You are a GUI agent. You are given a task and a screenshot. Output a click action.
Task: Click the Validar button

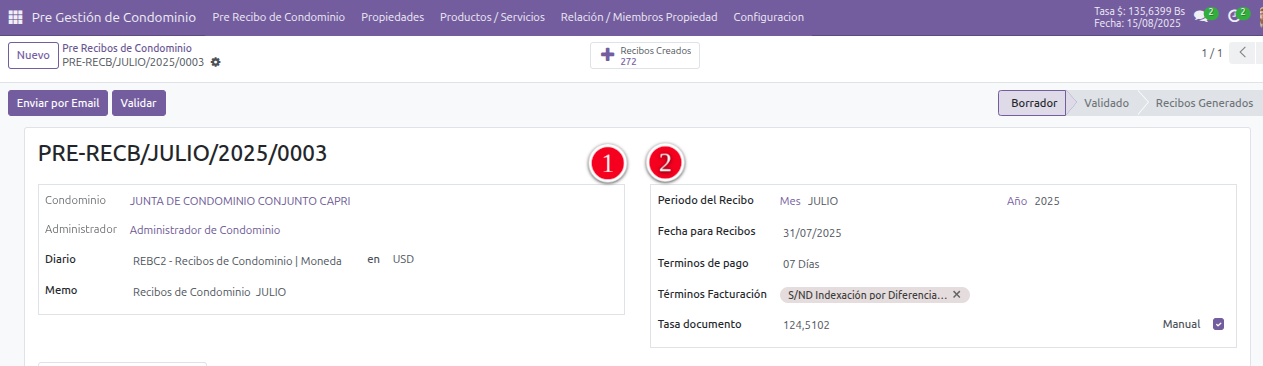(x=138, y=103)
